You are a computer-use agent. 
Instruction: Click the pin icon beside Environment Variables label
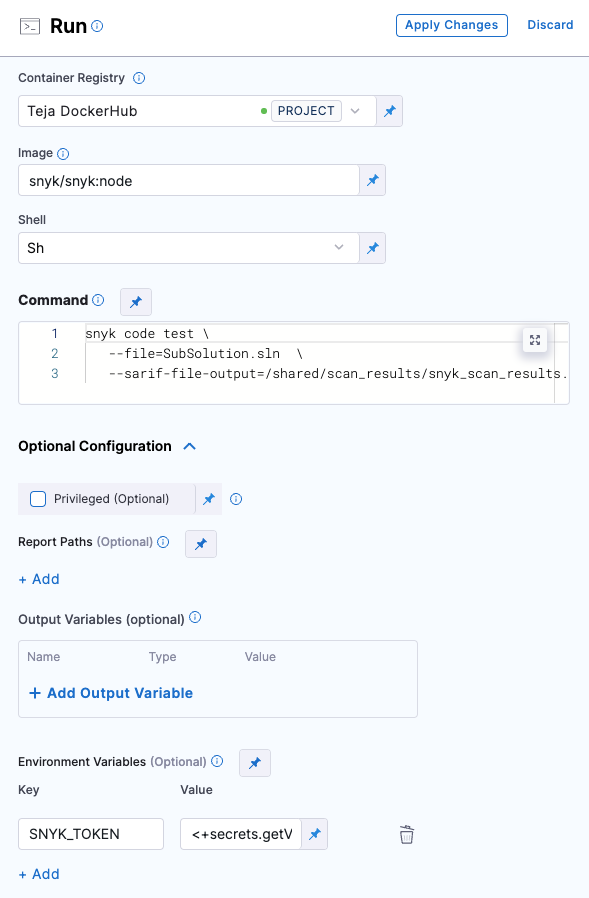[255, 763]
